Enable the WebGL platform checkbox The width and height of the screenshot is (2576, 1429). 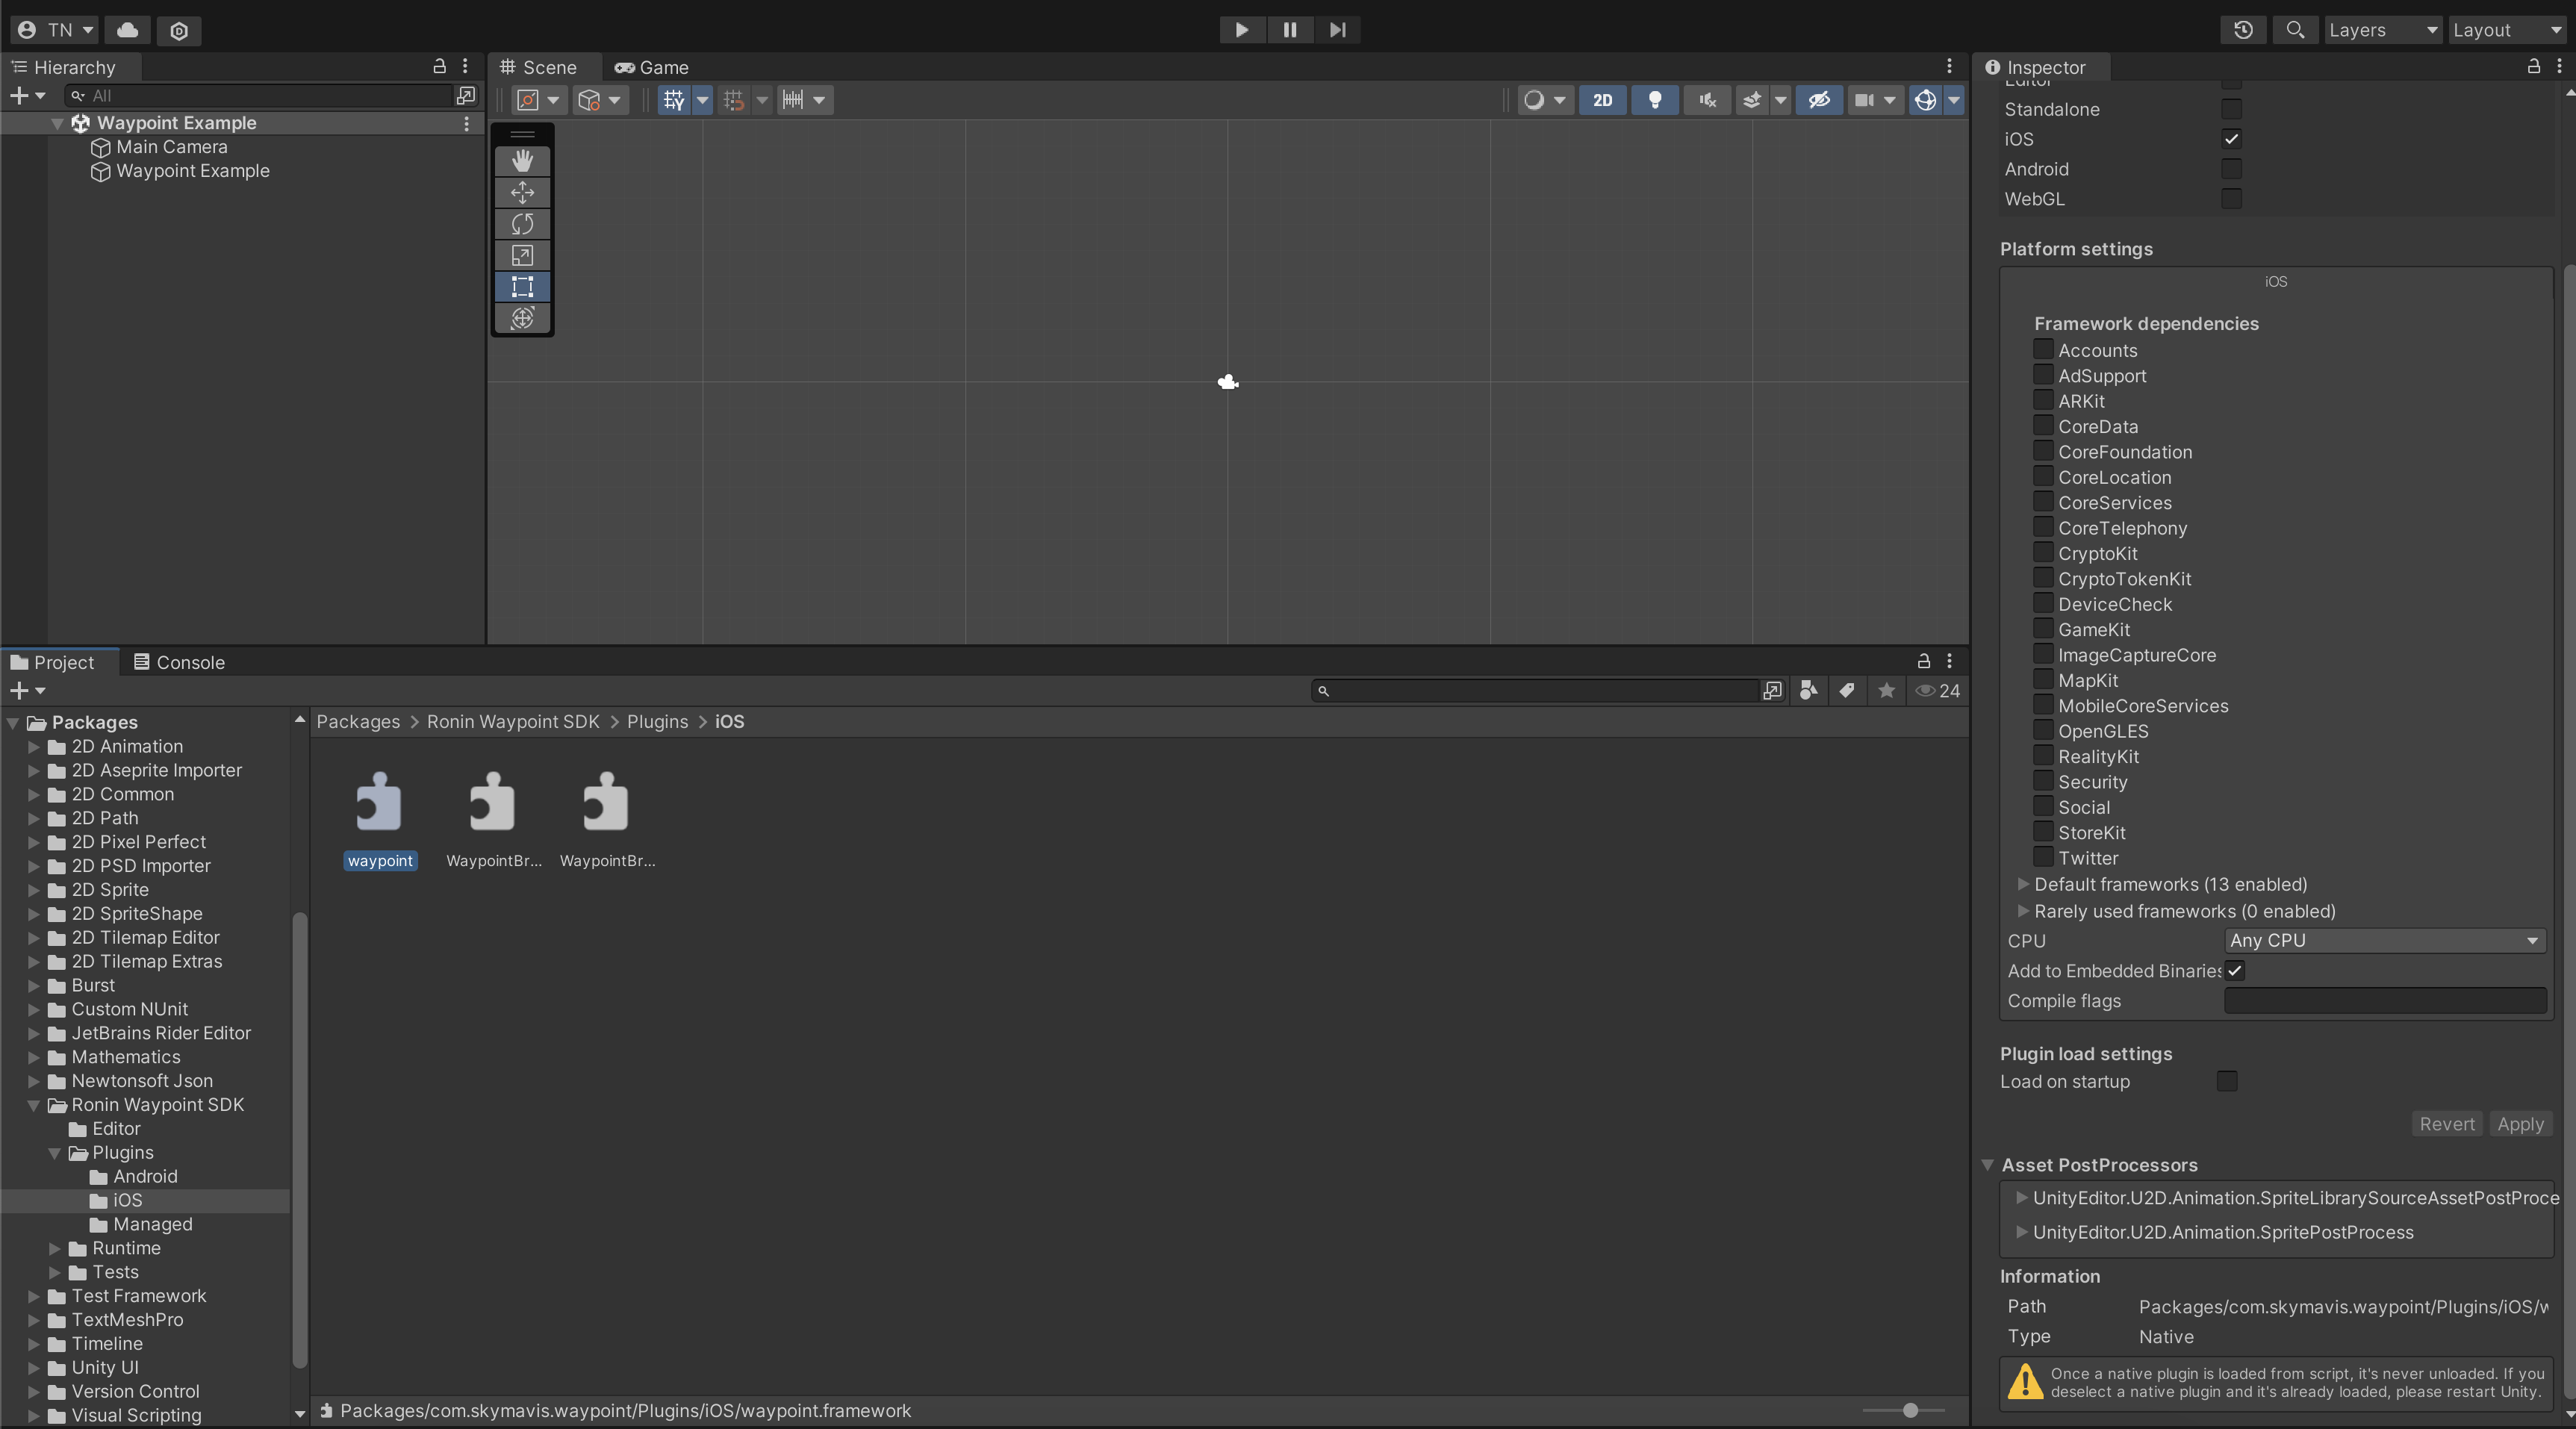[2231, 198]
